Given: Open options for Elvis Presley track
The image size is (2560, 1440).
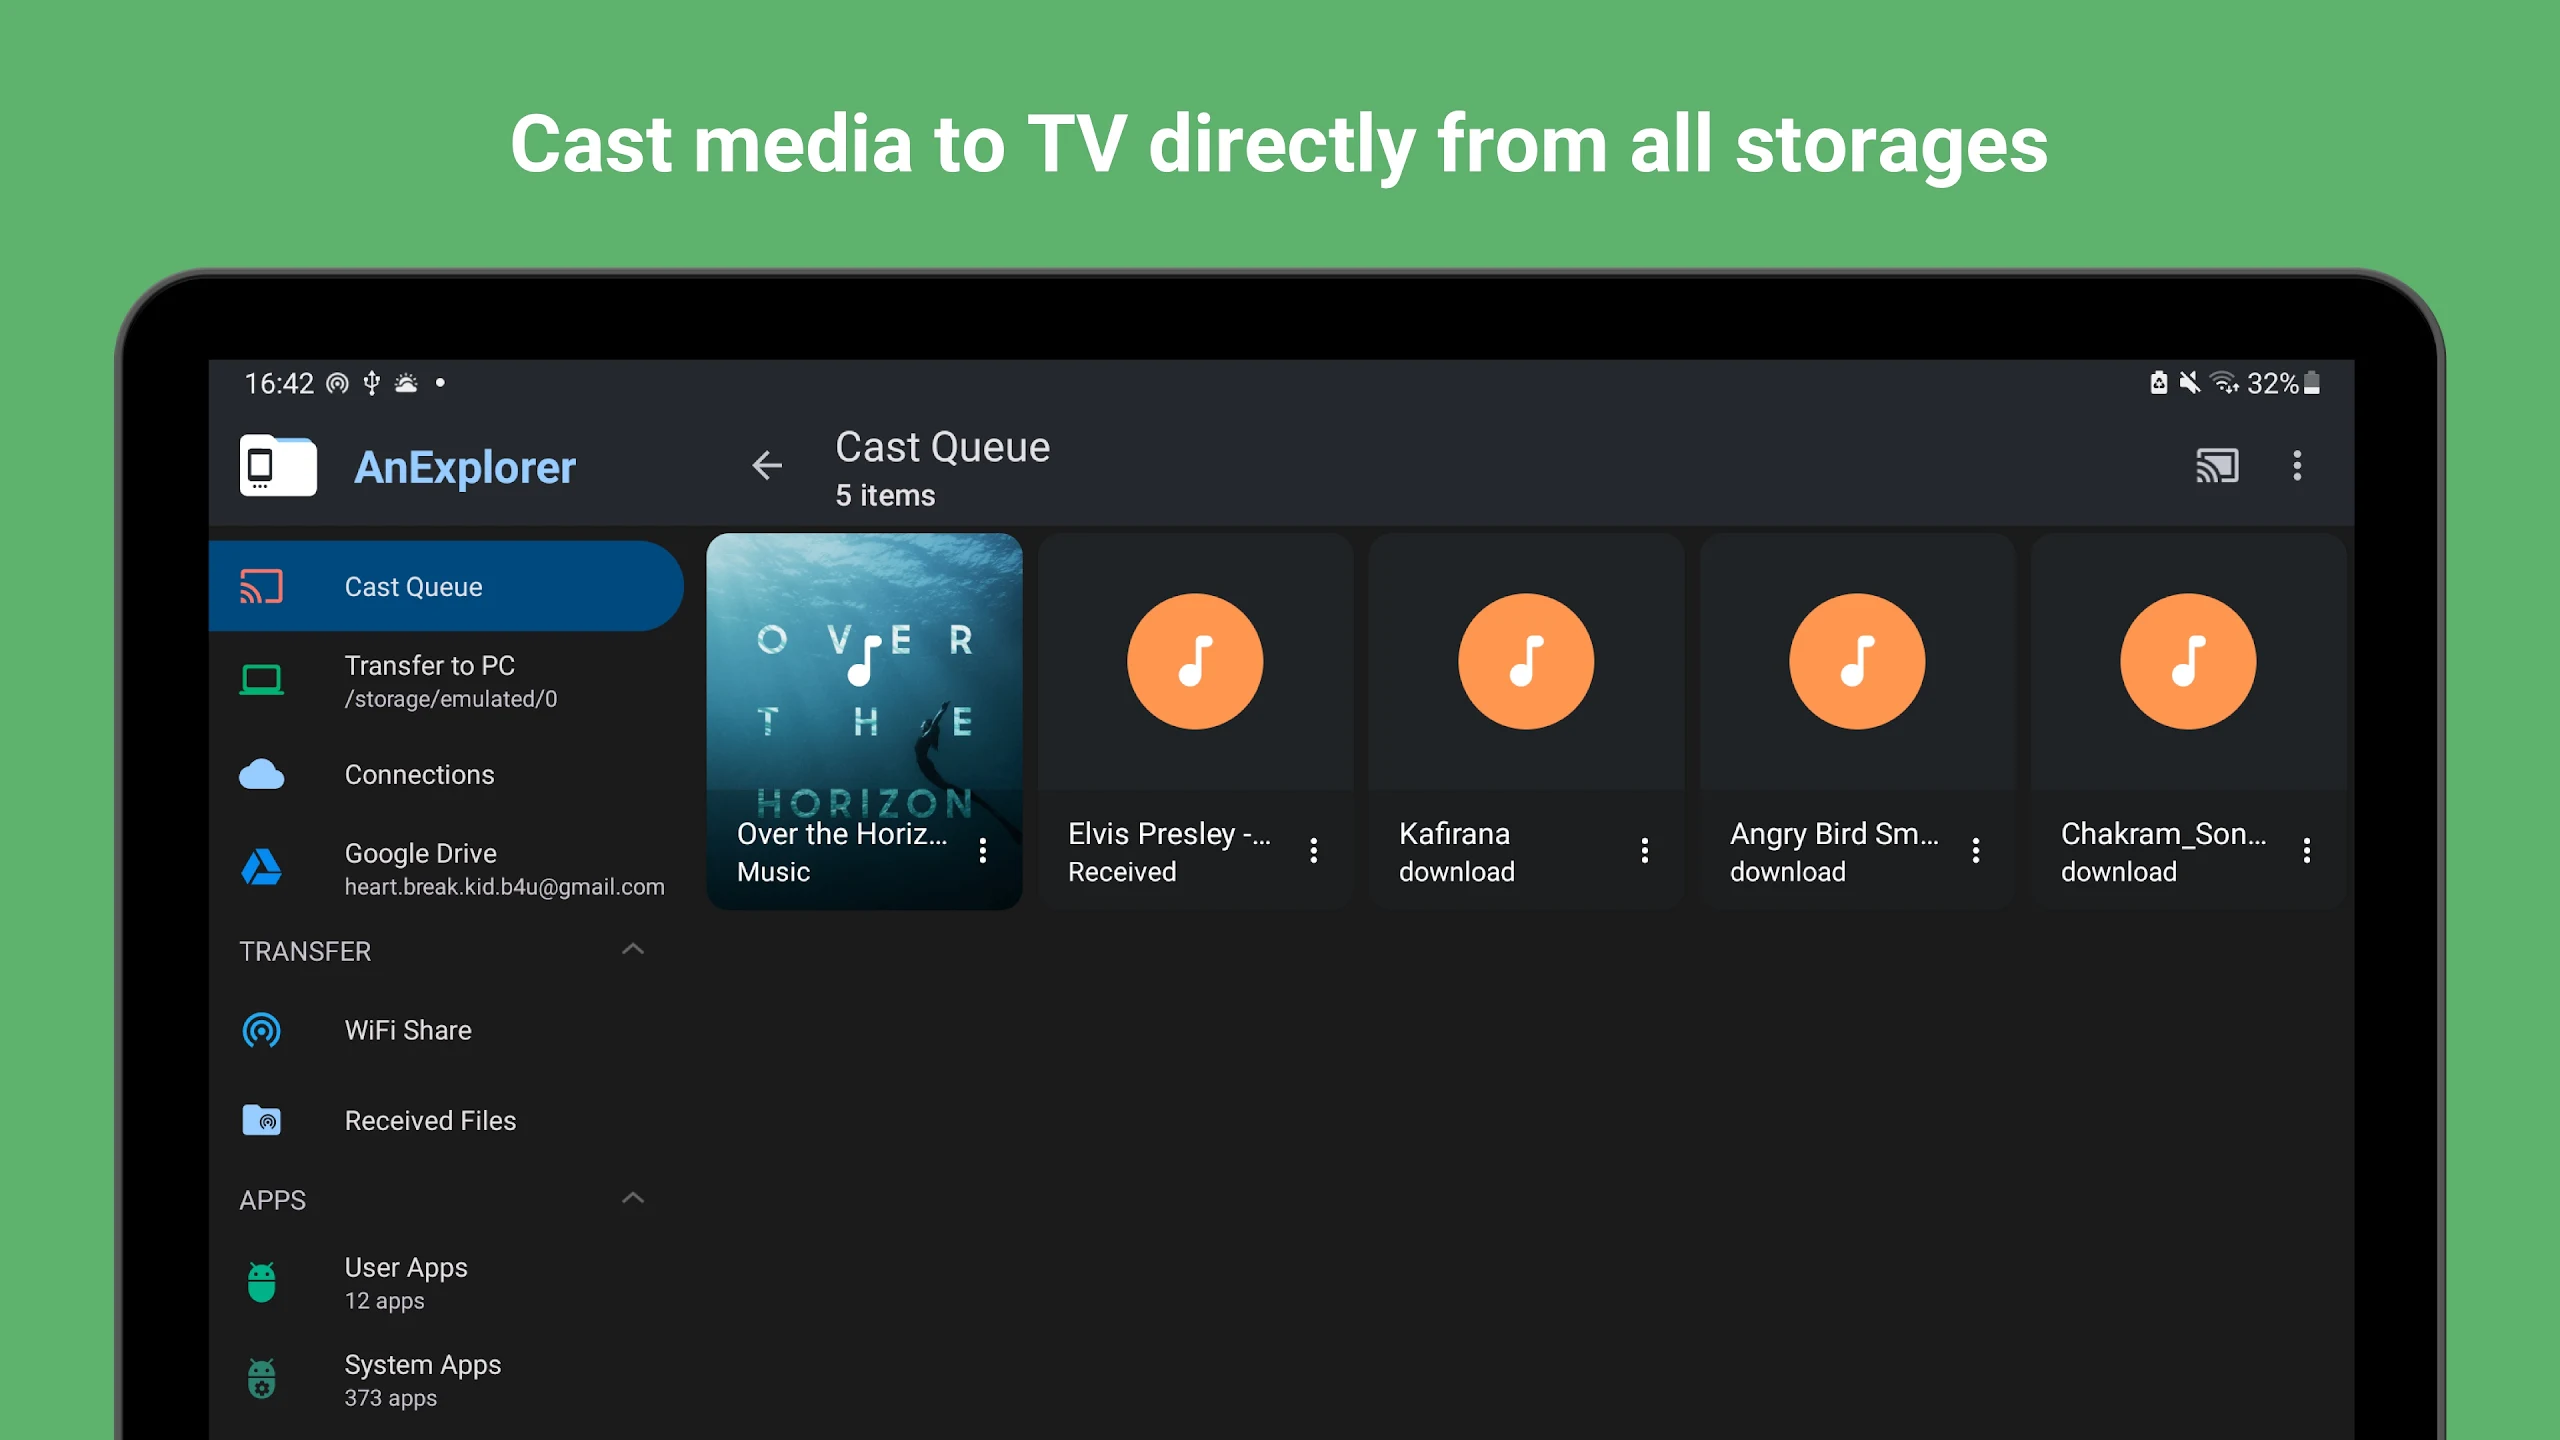Looking at the screenshot, I should pos(1314,850).
